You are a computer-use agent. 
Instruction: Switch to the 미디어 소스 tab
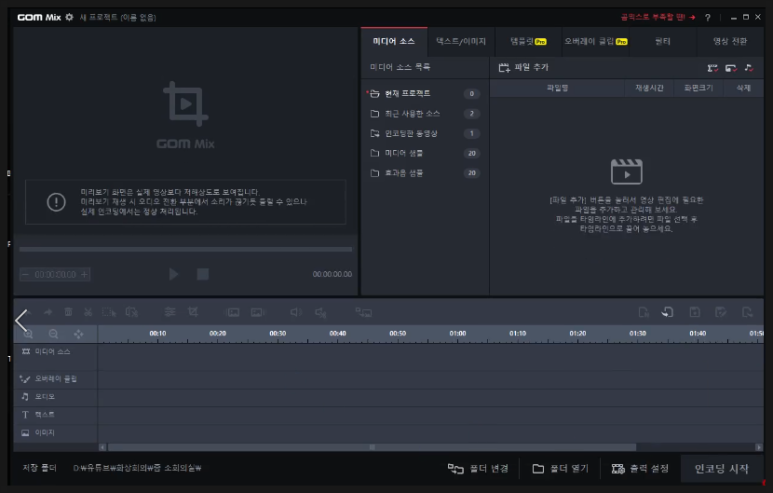click(x=394, y=41)
